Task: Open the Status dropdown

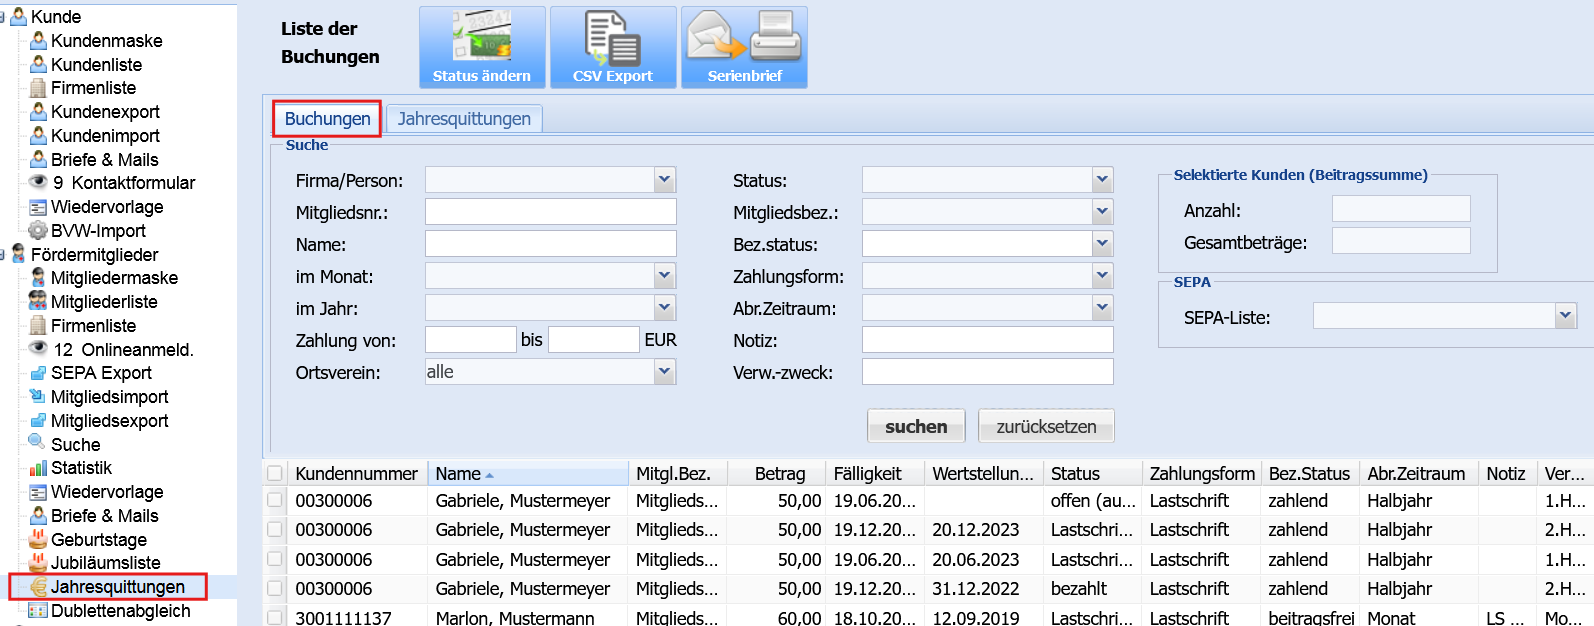Action: (1102, 180)
